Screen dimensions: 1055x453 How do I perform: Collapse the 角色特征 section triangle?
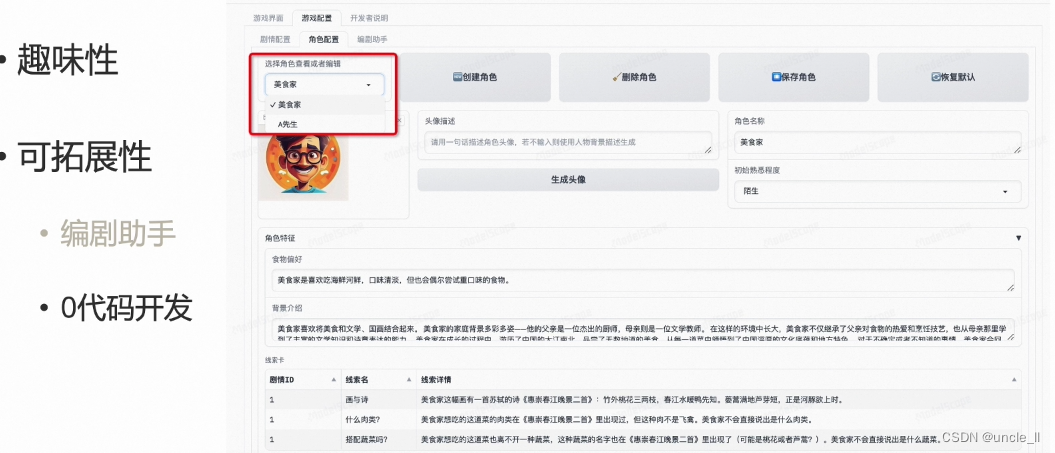pyautogui.click(x=1018, y=238)
